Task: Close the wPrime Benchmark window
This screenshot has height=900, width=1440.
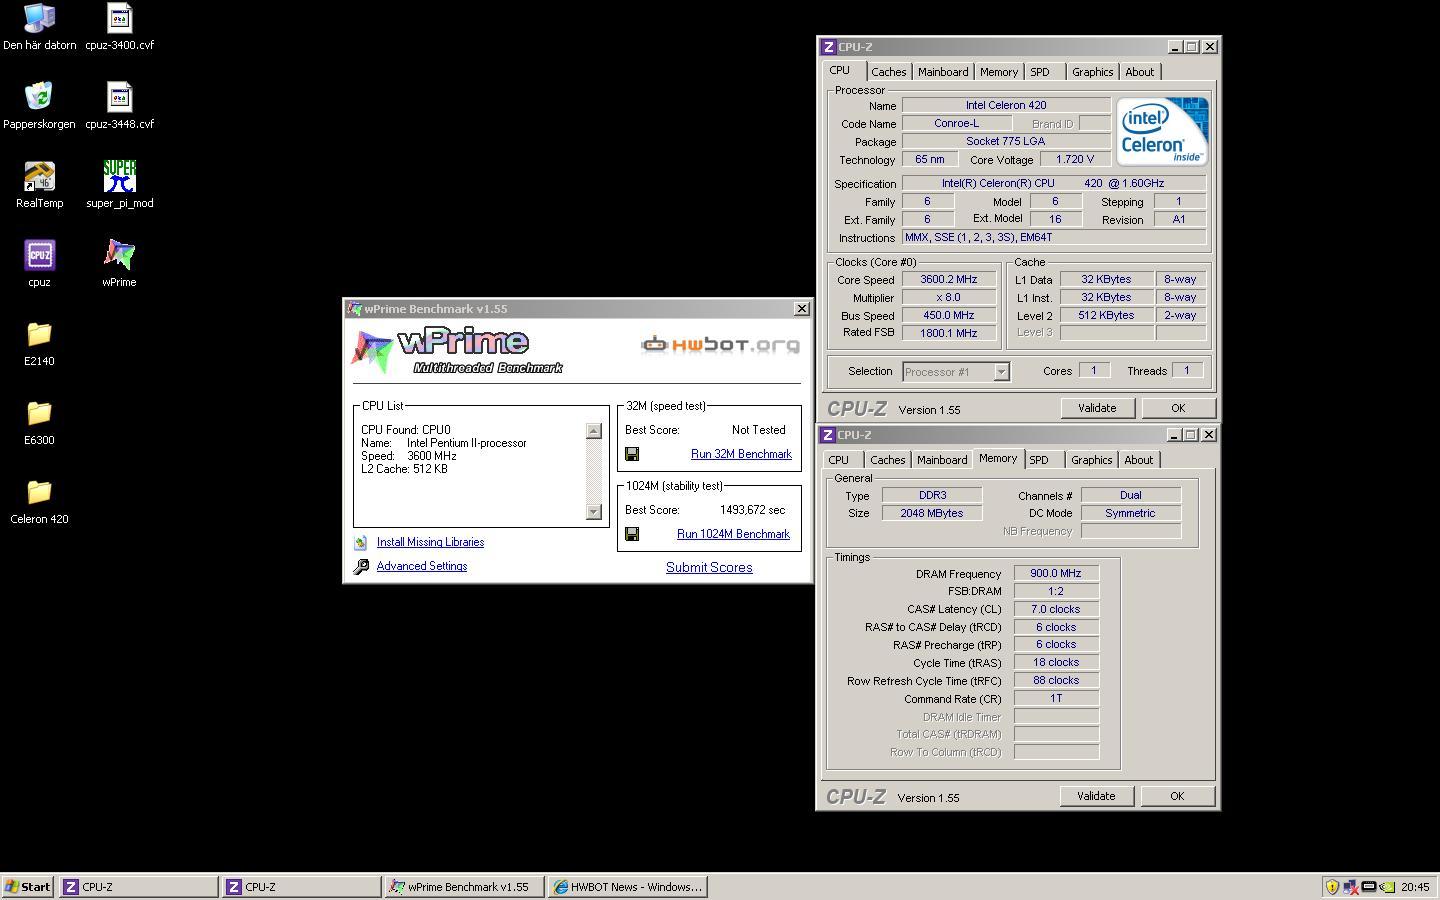Action: 801,309
